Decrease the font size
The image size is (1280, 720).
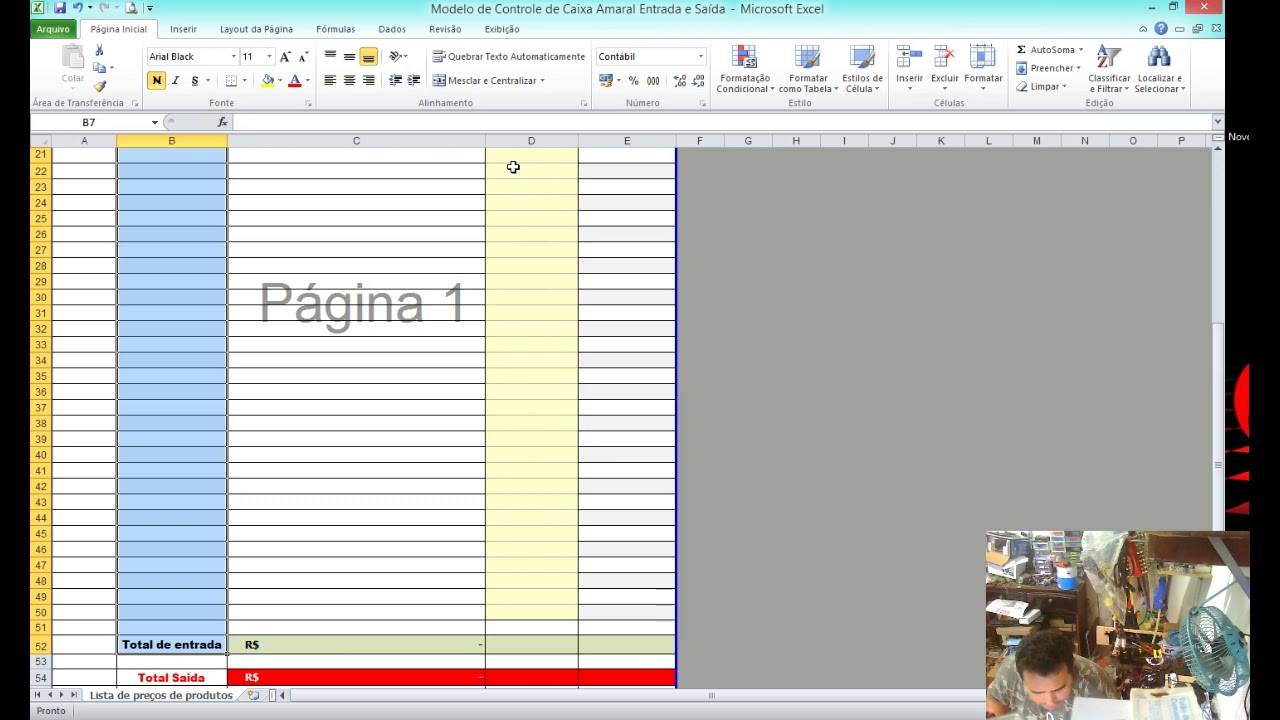[x=303, y=57]
